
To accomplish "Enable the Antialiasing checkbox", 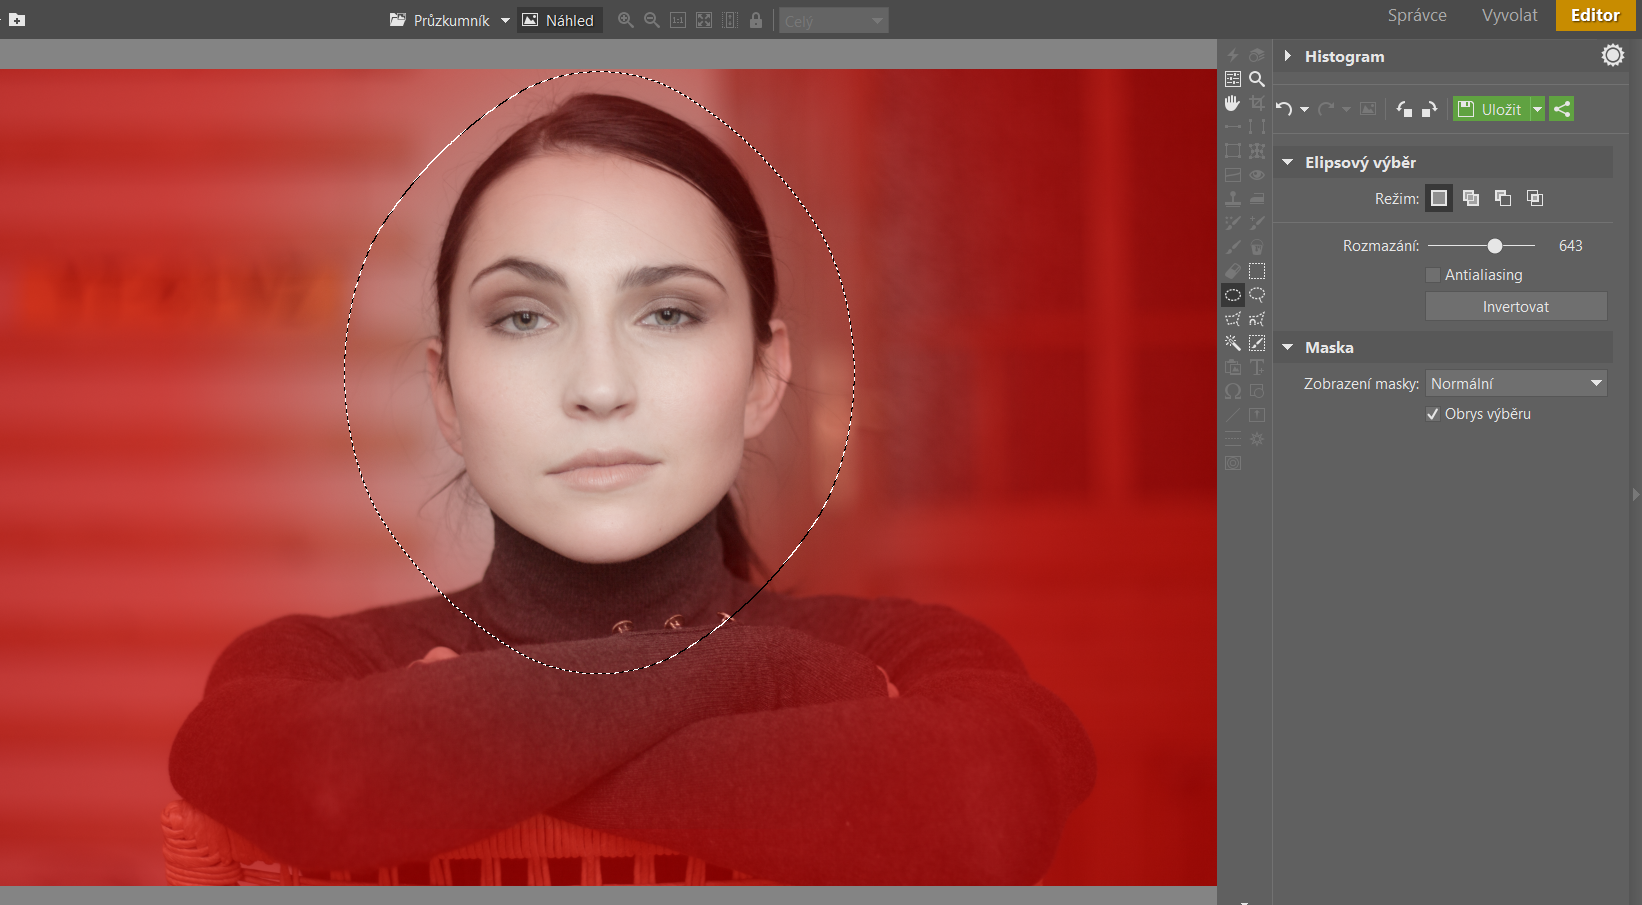I will pyautogui.click(x=1433, y=275).
